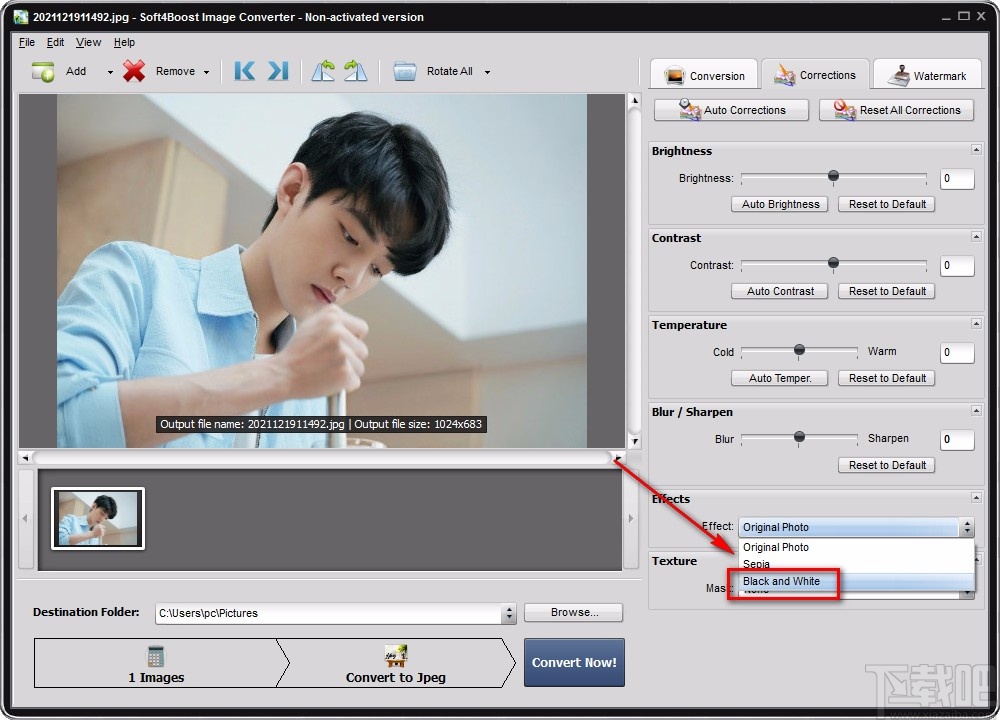Switch to the Watermark tab
The height and width of the screenshot is (720, 1000).
point(928,74)
